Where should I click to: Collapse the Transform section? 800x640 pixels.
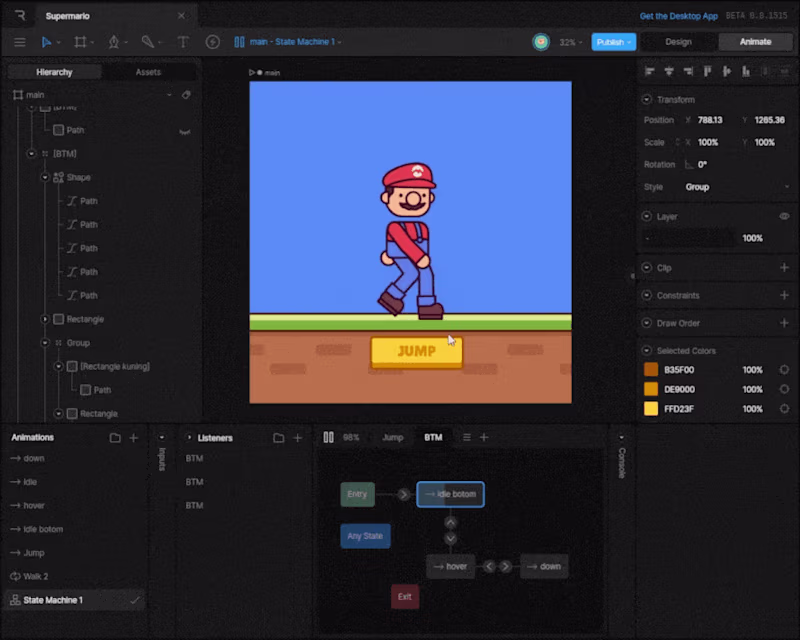click(x=646, y=100)
